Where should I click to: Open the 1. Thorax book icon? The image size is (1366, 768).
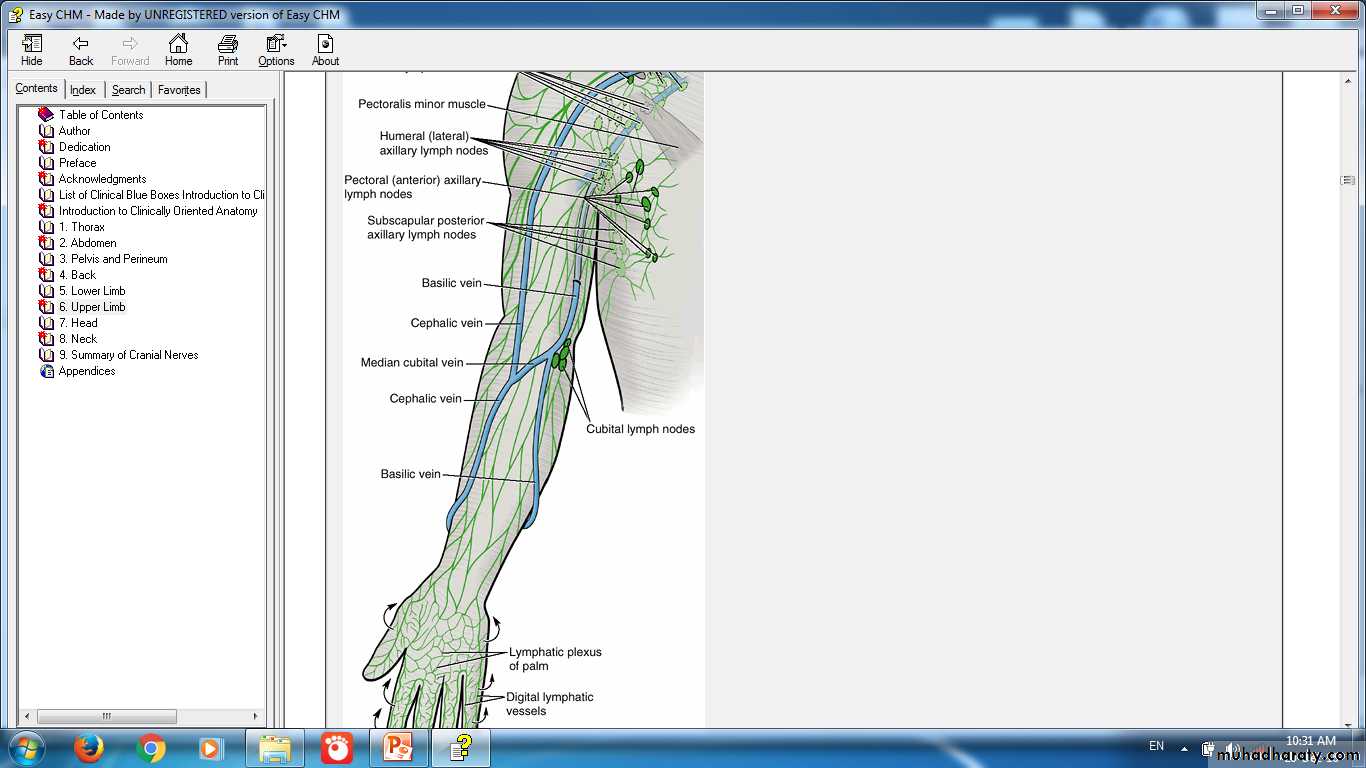pos(46,227)
